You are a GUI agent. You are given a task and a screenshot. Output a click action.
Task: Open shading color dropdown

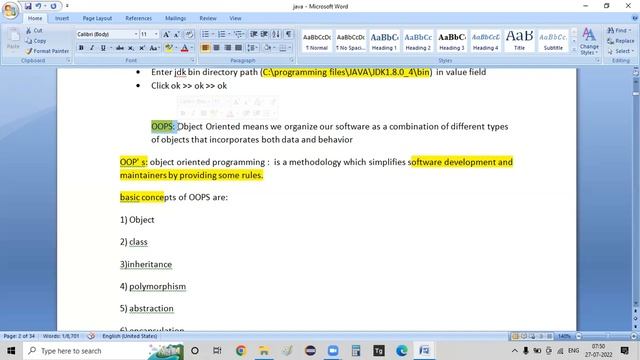click(273, 48)
